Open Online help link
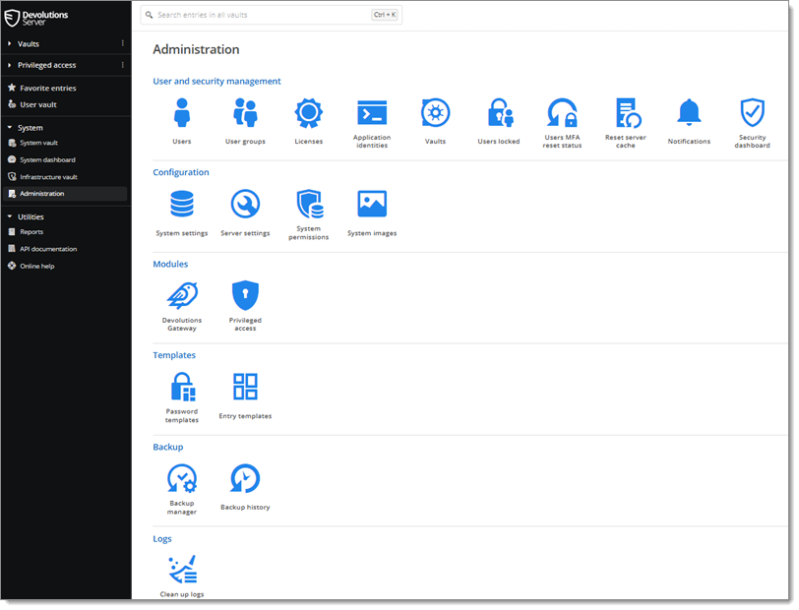This screenshot has height=610, width=799. coord(31,266)
